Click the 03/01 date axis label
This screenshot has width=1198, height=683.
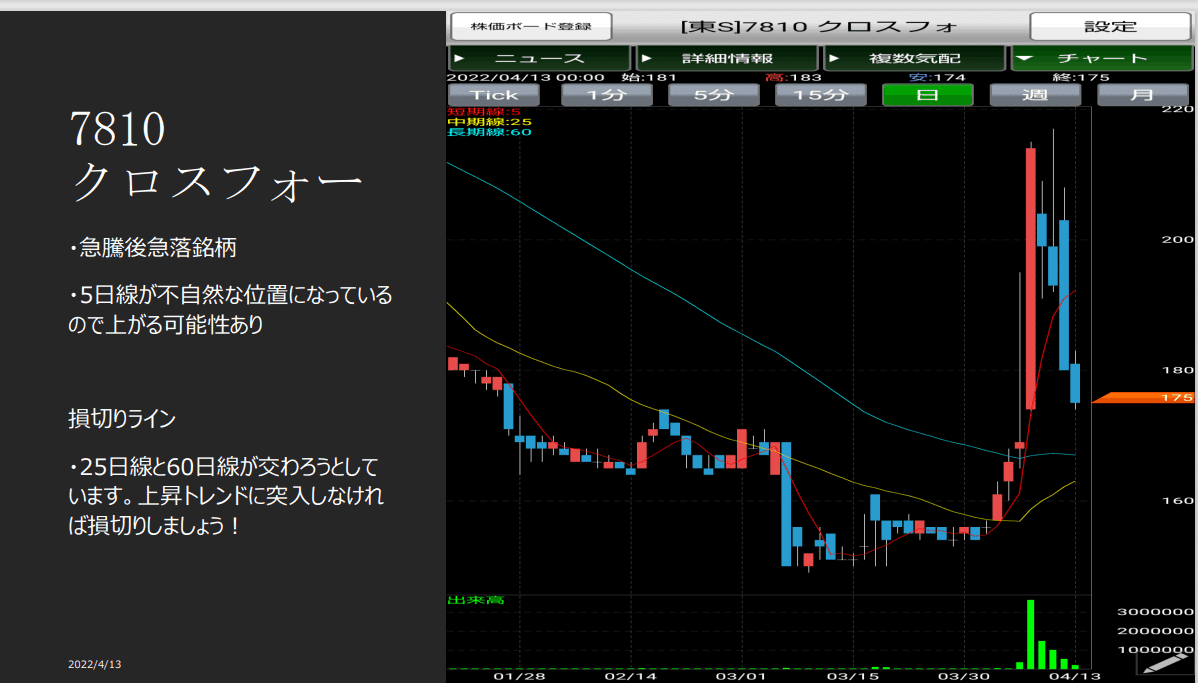pyautogui.click(x=741, y=676)
